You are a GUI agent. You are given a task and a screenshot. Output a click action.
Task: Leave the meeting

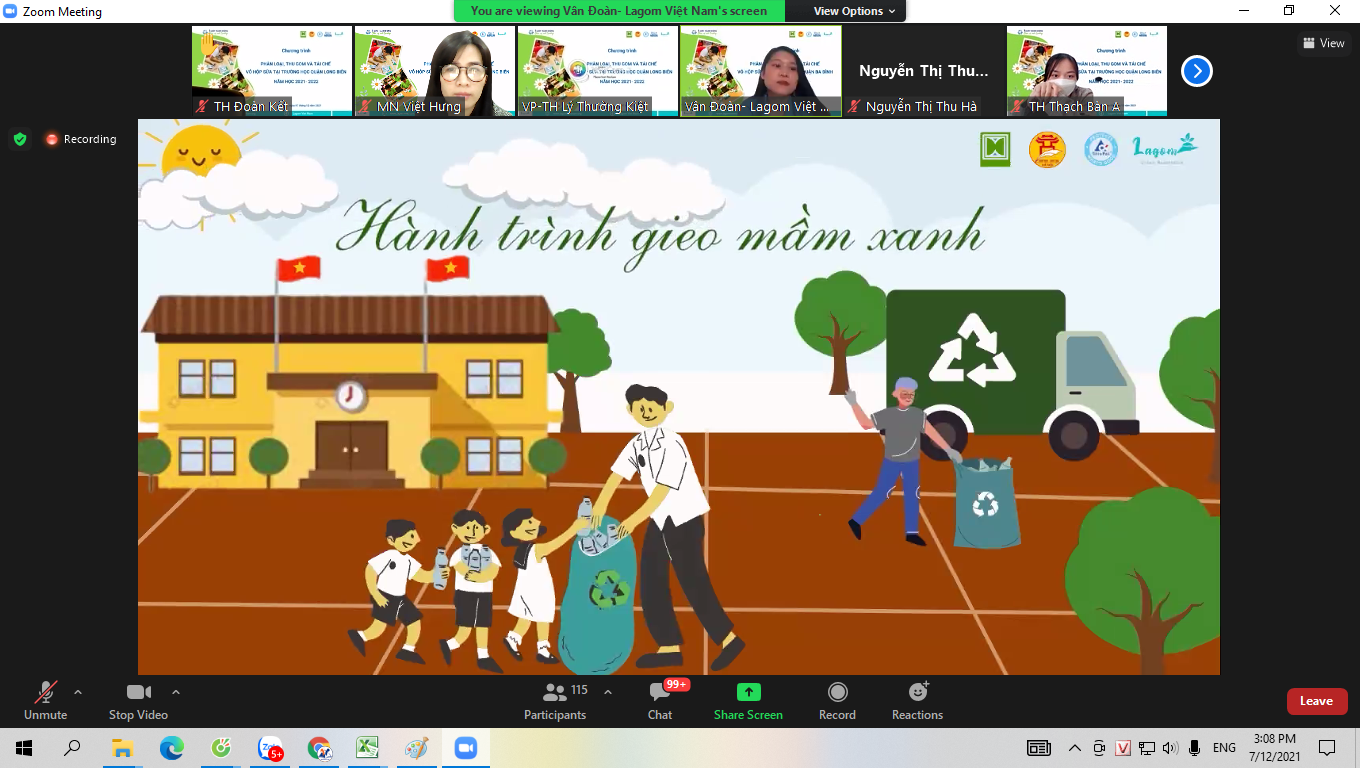pyautogui.click(x=1316, y=701)
